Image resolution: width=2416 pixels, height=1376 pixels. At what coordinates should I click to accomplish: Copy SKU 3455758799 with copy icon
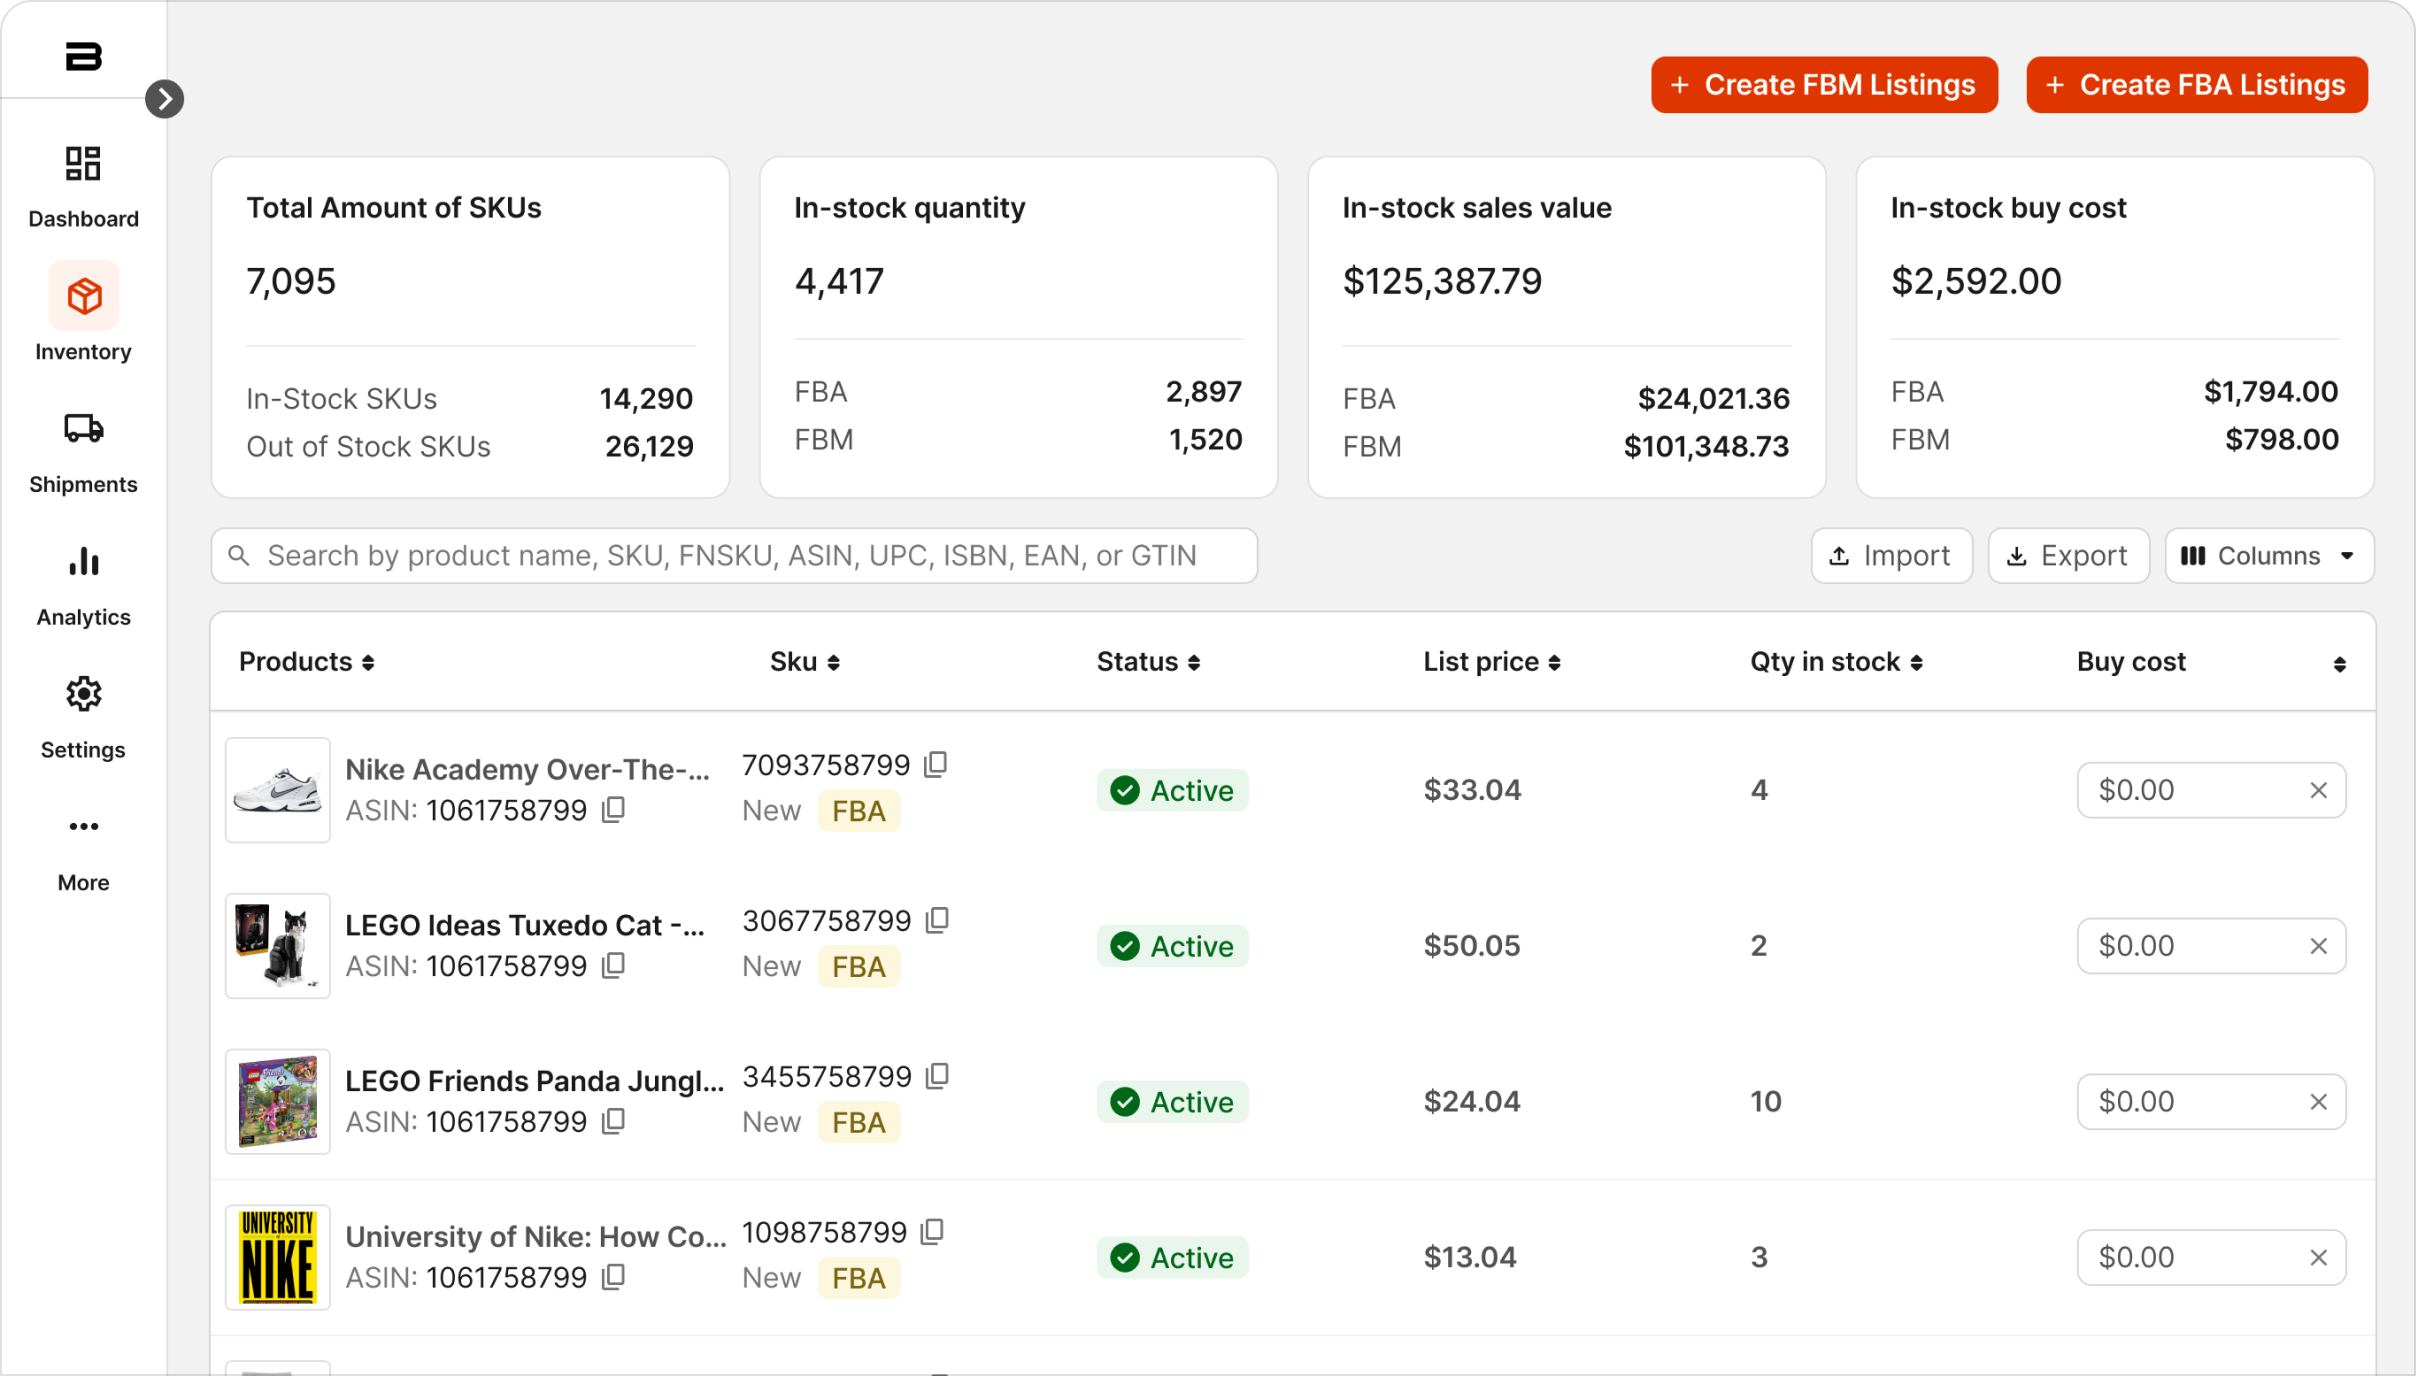tap(937, 1076)
